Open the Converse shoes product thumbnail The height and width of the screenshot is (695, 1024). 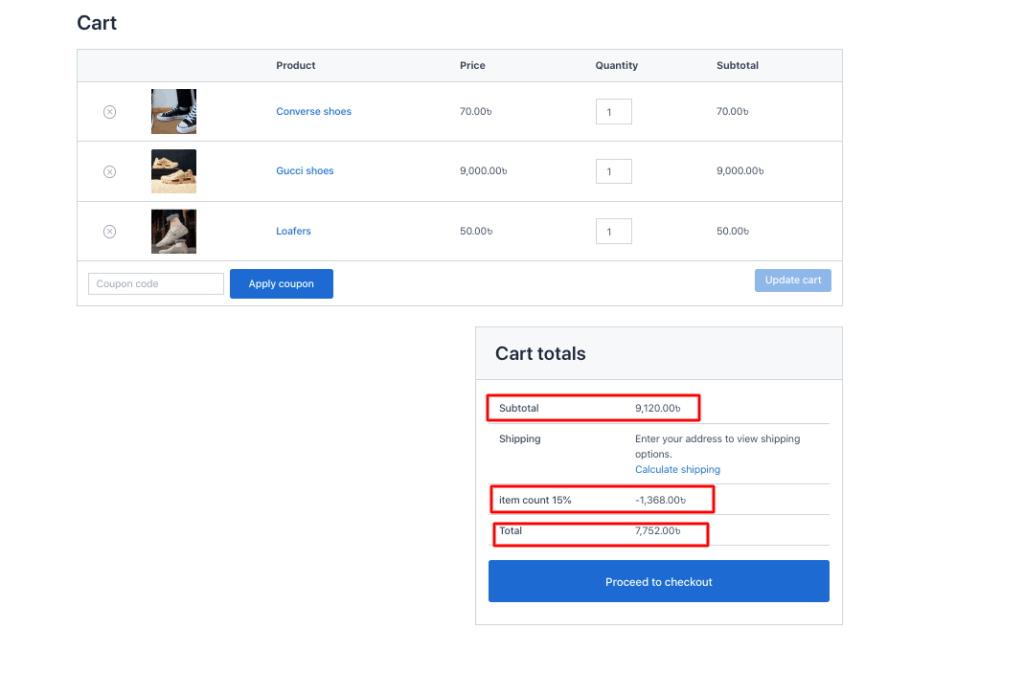point(173,112)
